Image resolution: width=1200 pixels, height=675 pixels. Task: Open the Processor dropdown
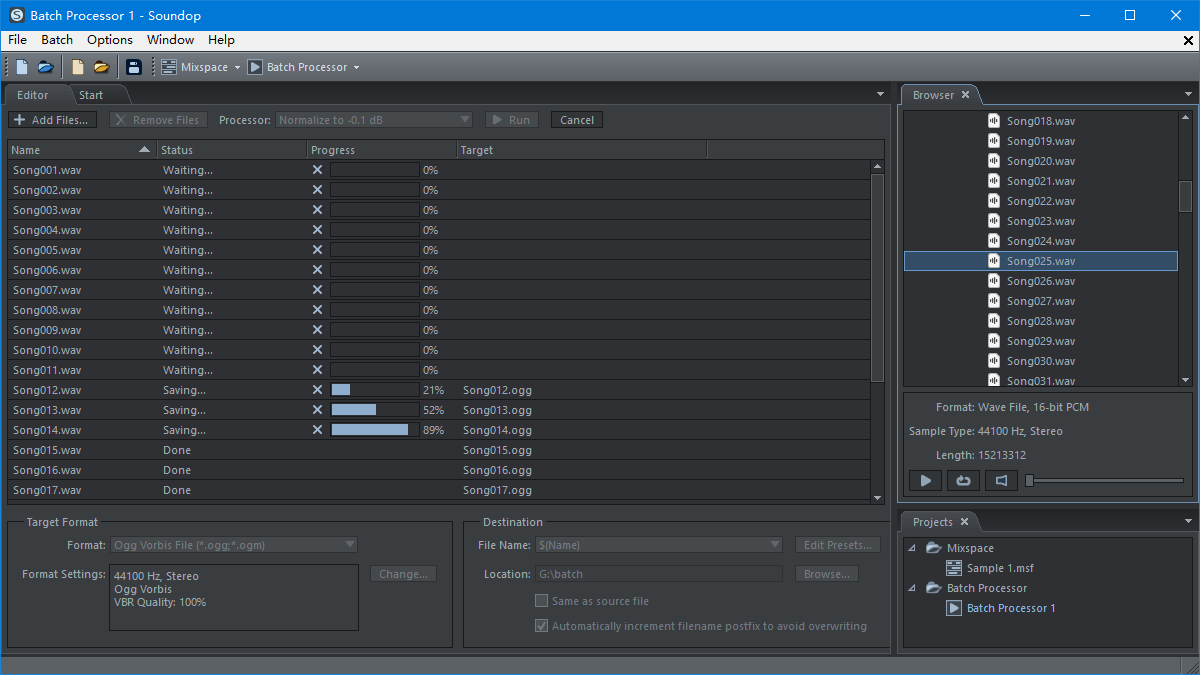373,119
